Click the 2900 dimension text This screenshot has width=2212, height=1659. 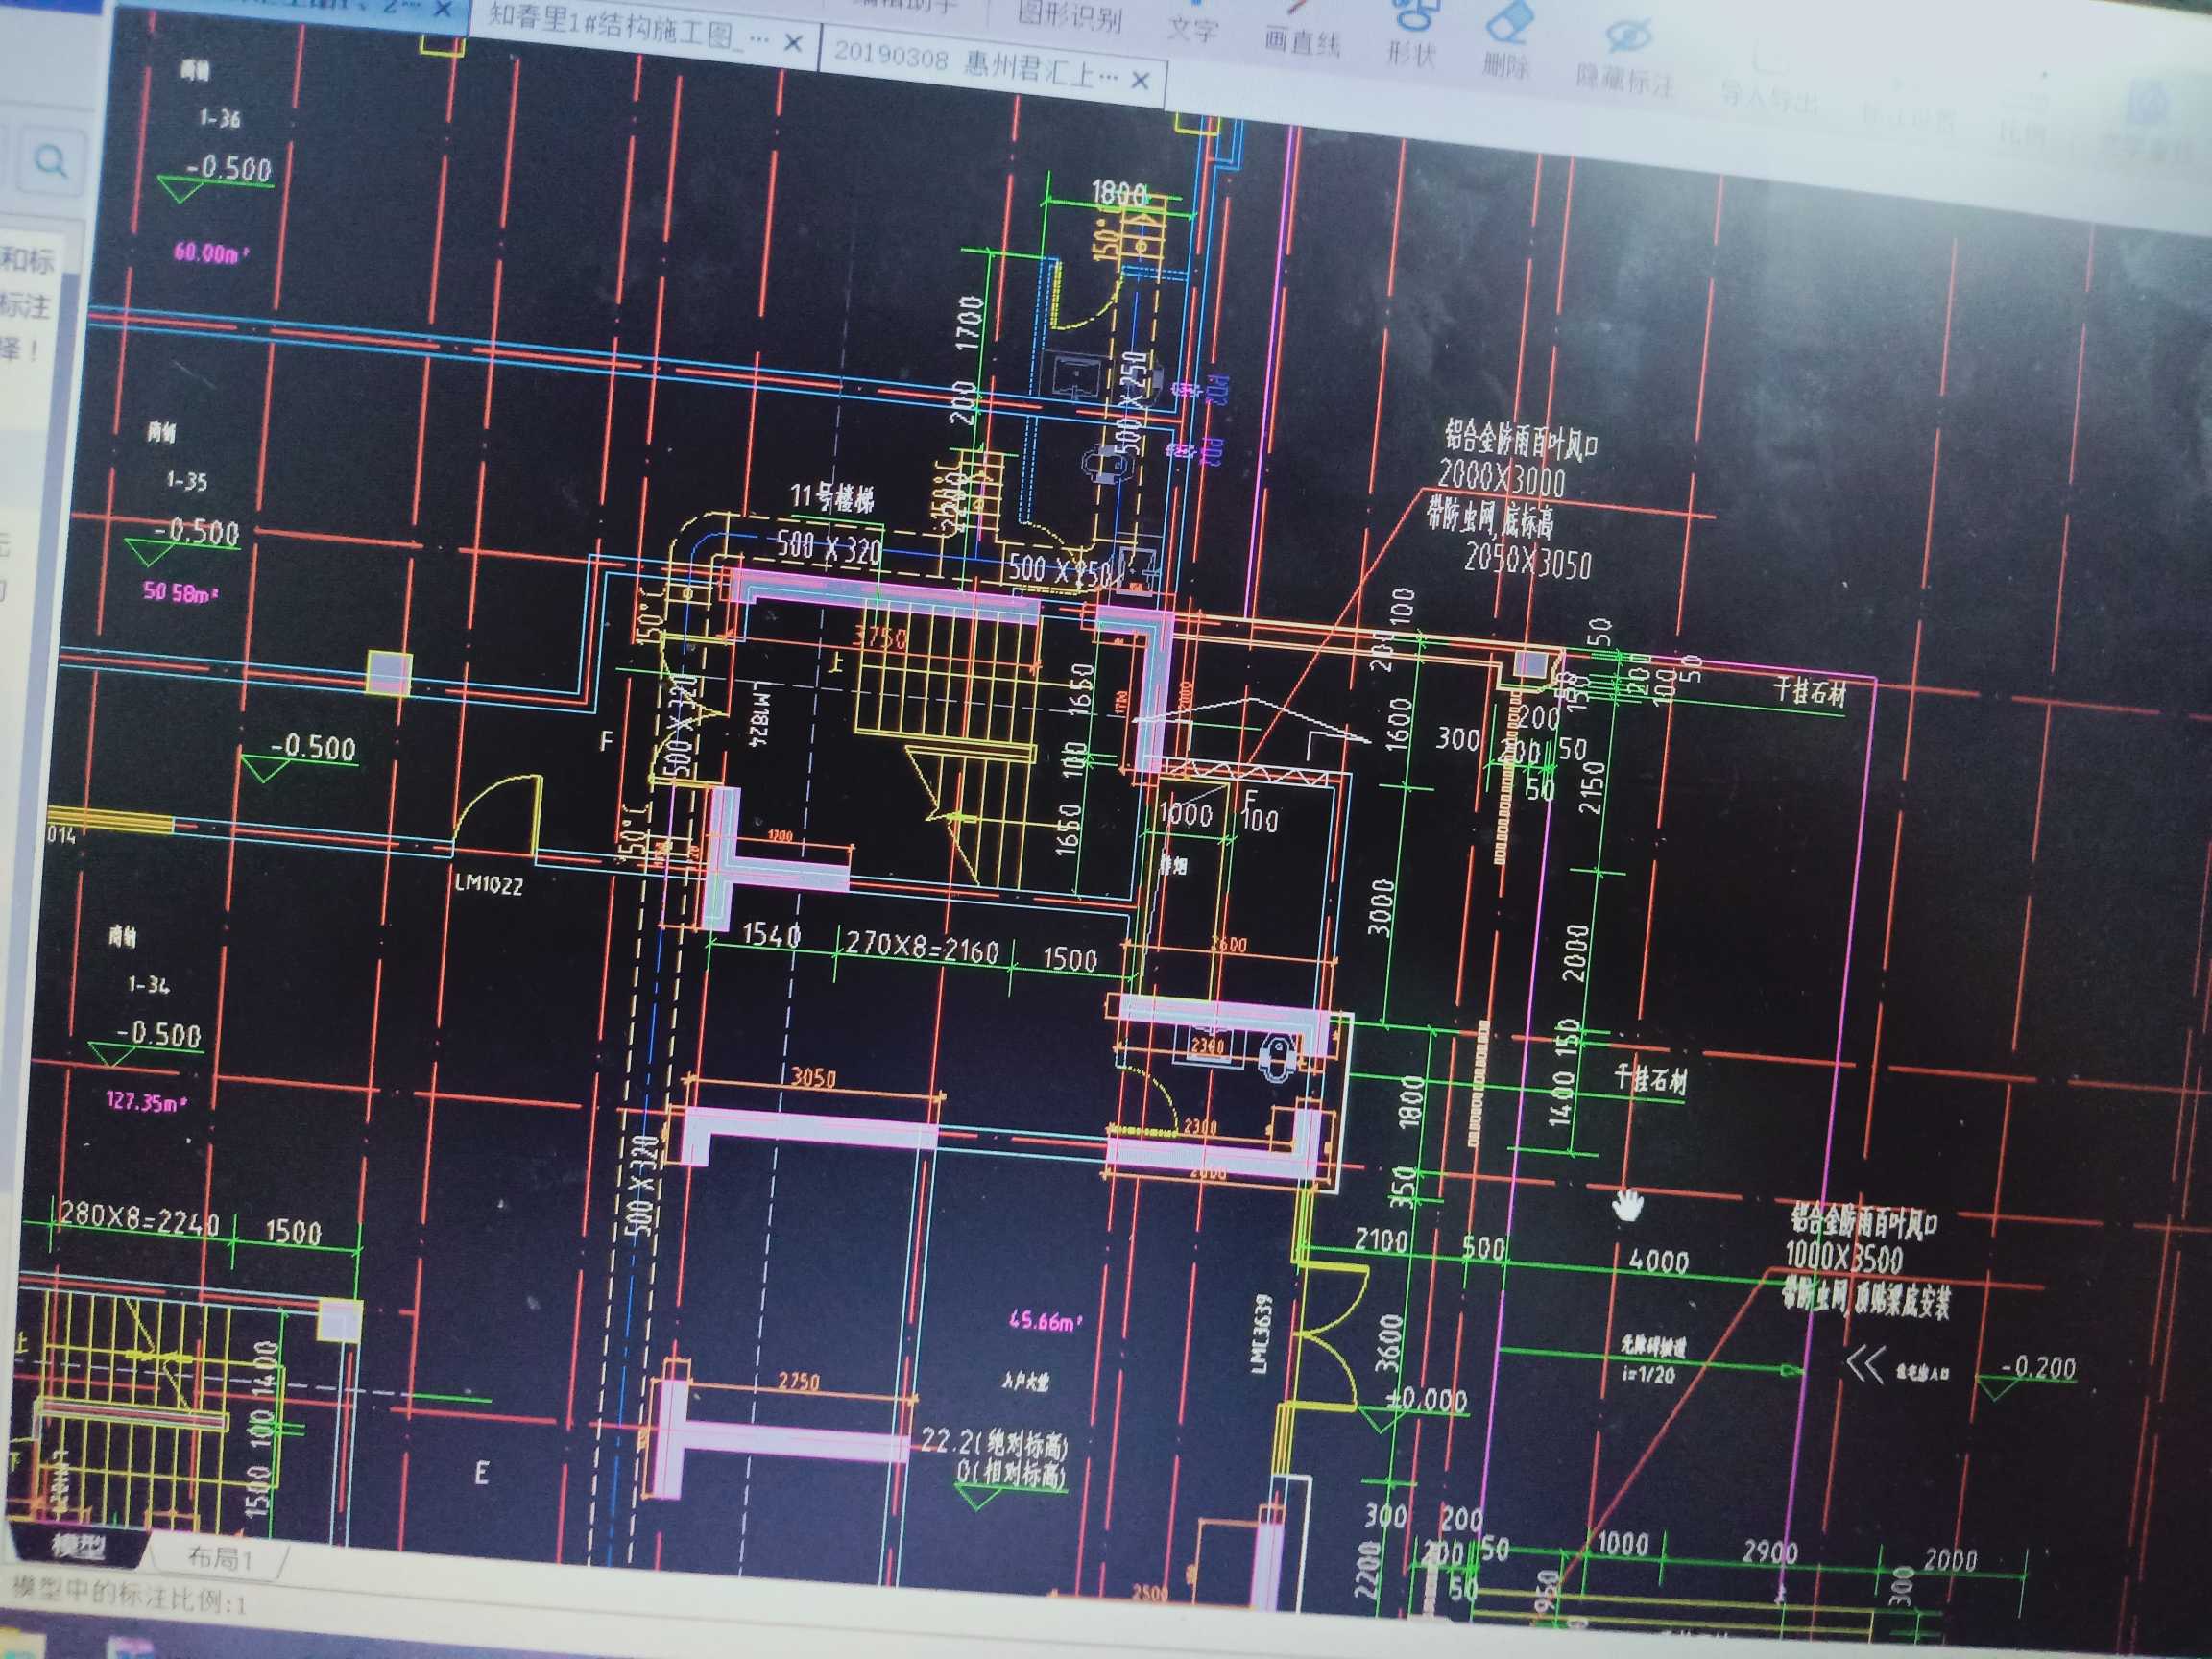tap(1770, 1552)
